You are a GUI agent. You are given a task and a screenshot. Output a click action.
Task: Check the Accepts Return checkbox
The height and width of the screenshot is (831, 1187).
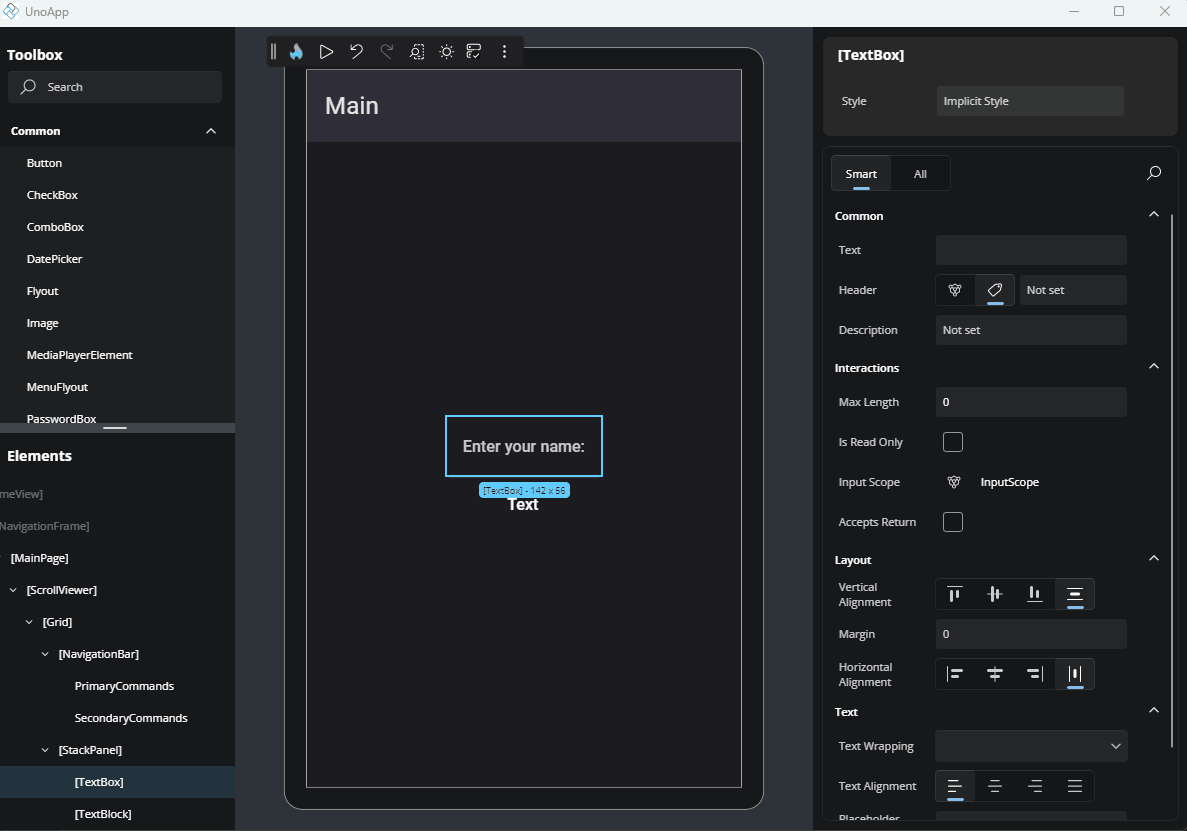click(952, 521)
